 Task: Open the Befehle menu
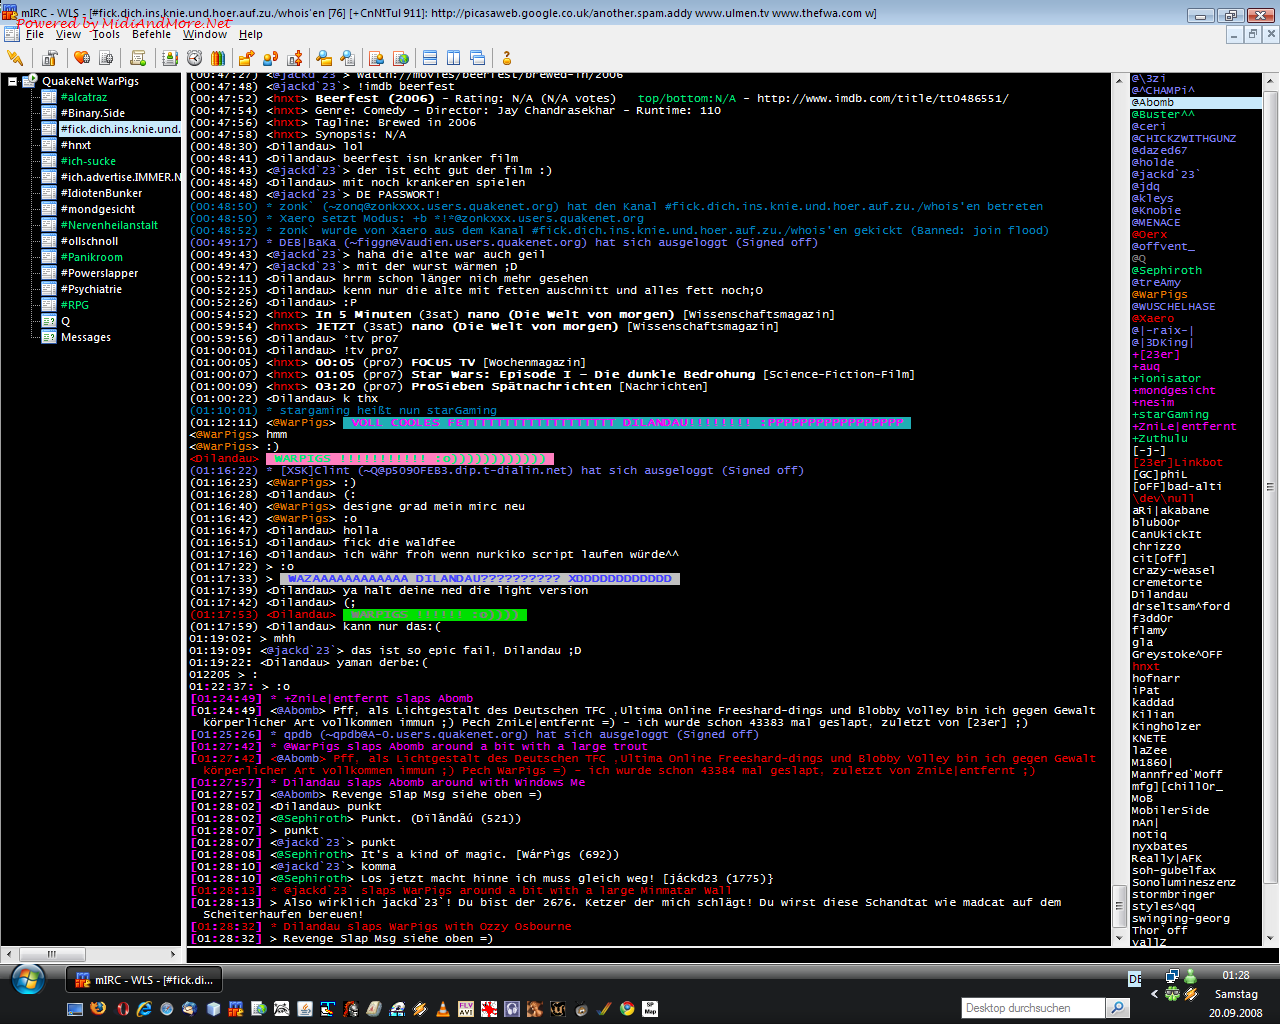click(x=151, y=34)
